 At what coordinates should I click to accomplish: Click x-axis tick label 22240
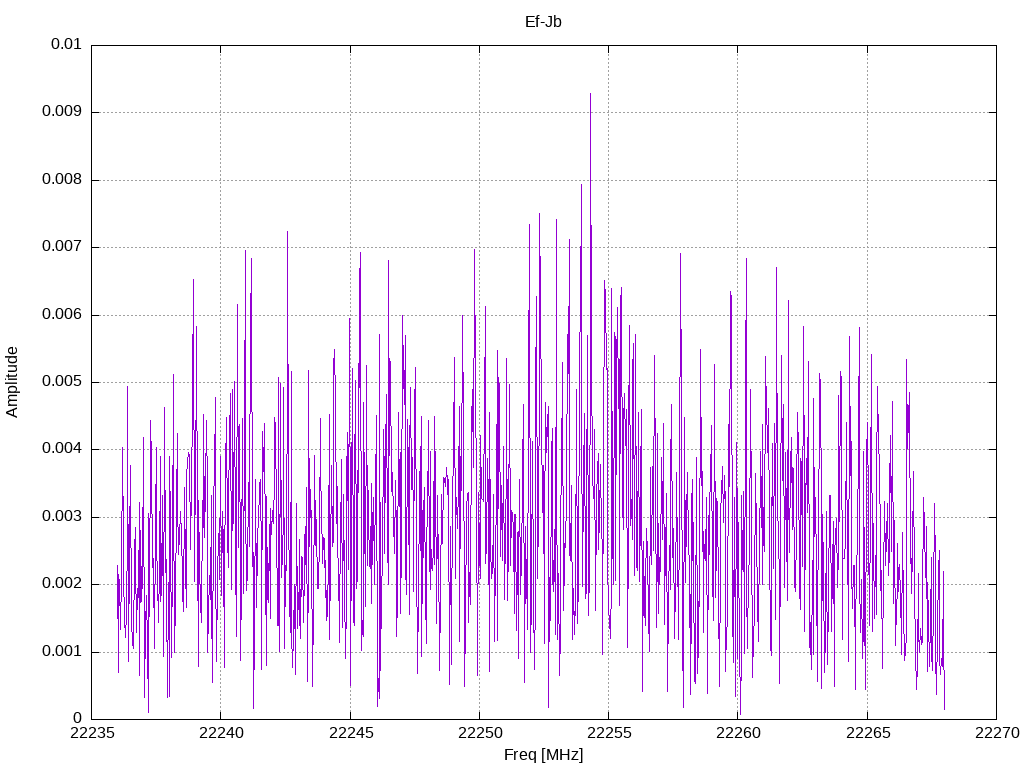[221, 733]
